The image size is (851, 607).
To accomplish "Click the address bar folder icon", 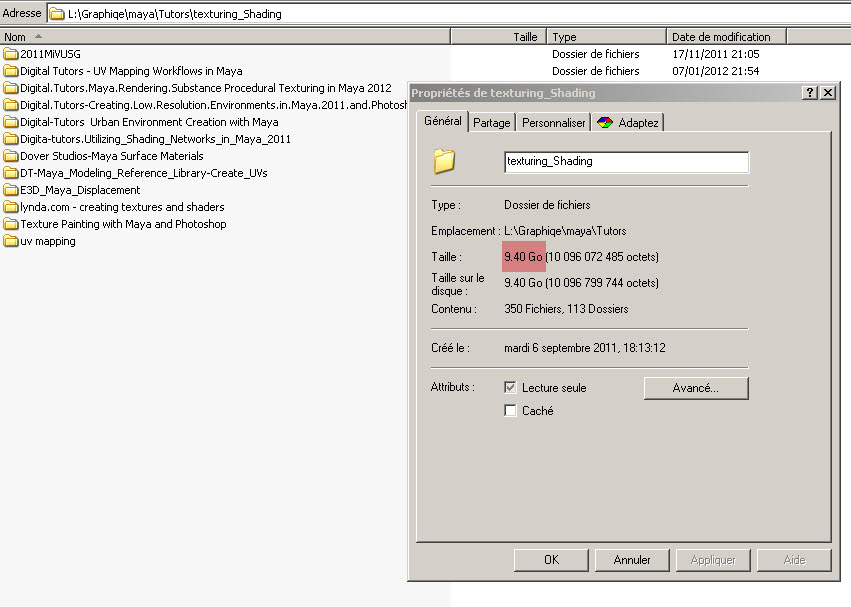I will [57, 14].
